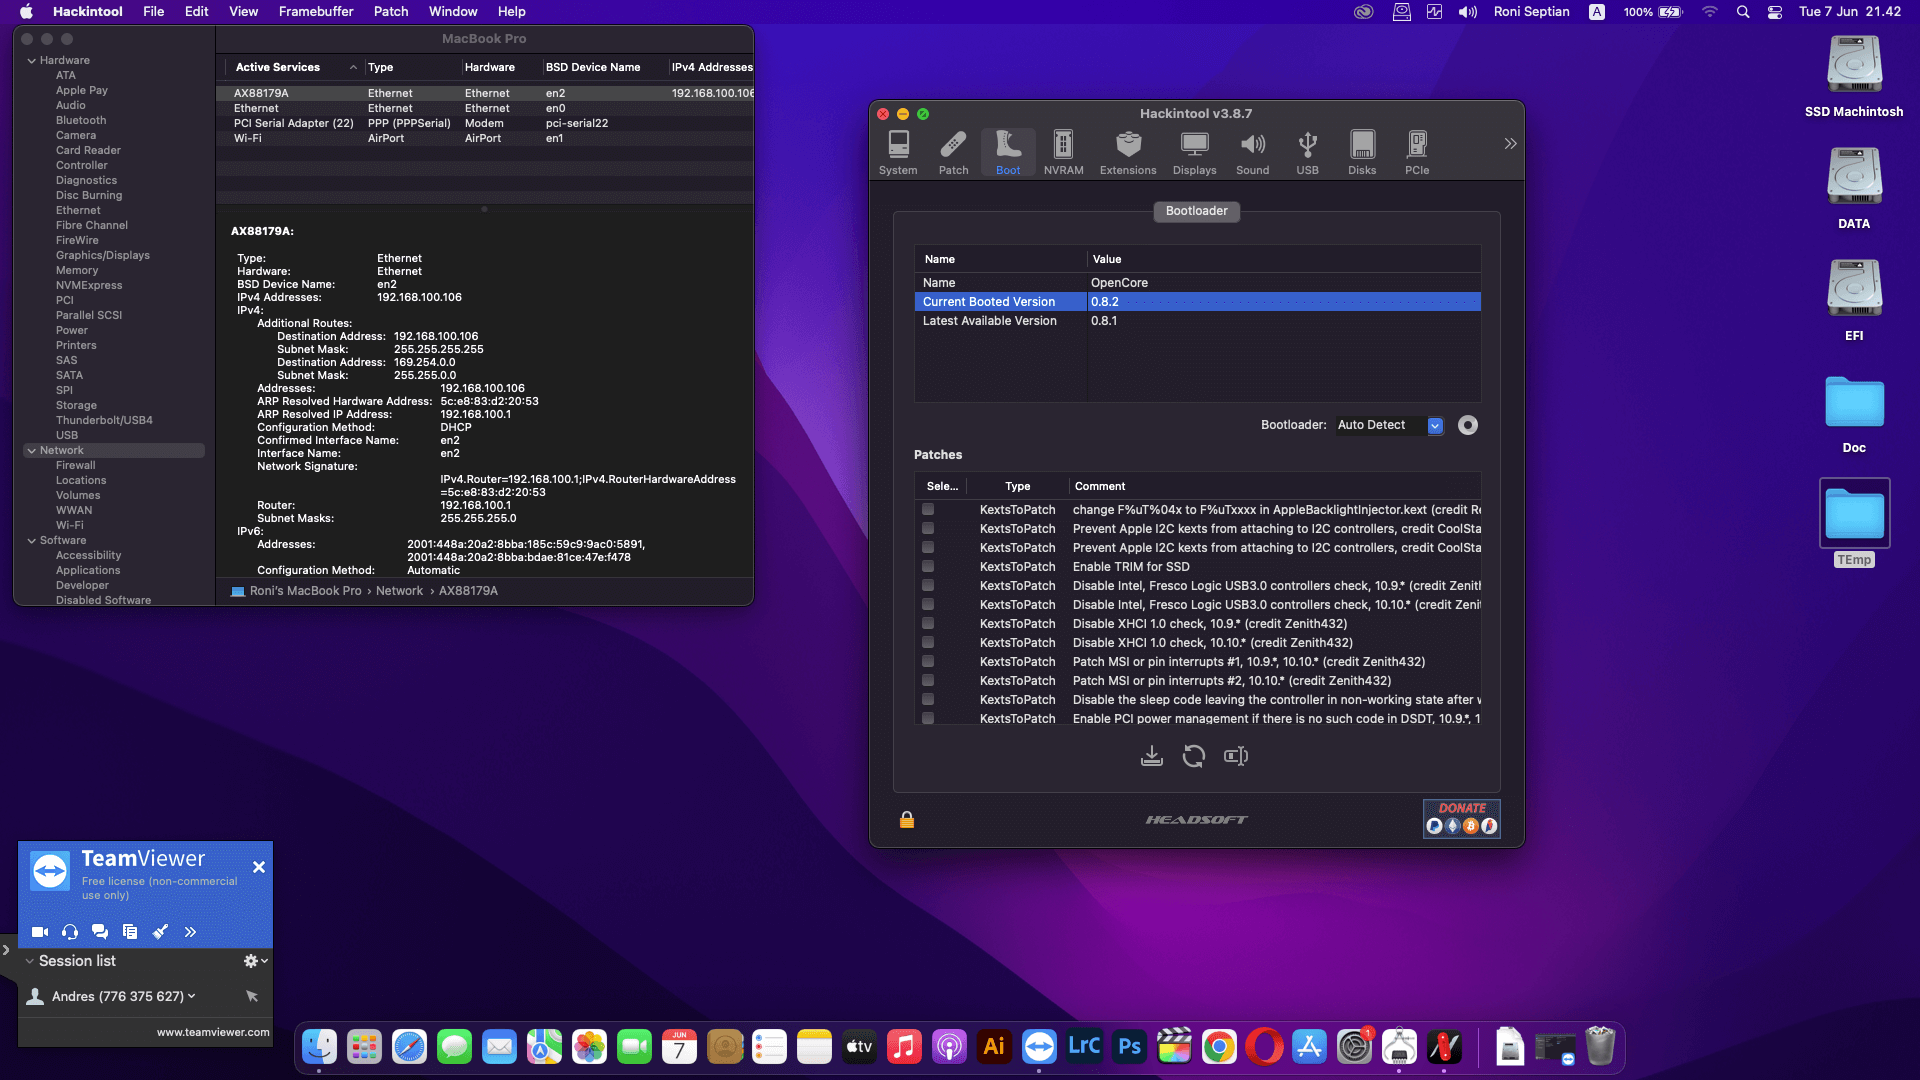Viewport: 1920px width, 1080px height.
Task: Click the collapse arrow at TeamViewer panel edge
Action: pyautogui.click(x=6, y=950)
